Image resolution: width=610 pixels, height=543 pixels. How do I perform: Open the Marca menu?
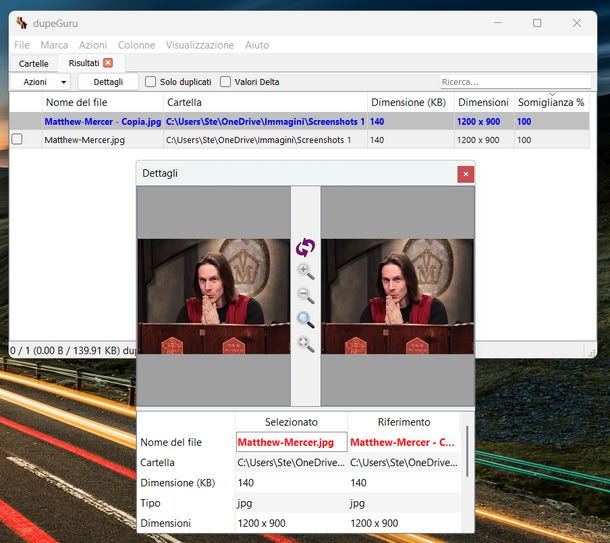[54, 45]
